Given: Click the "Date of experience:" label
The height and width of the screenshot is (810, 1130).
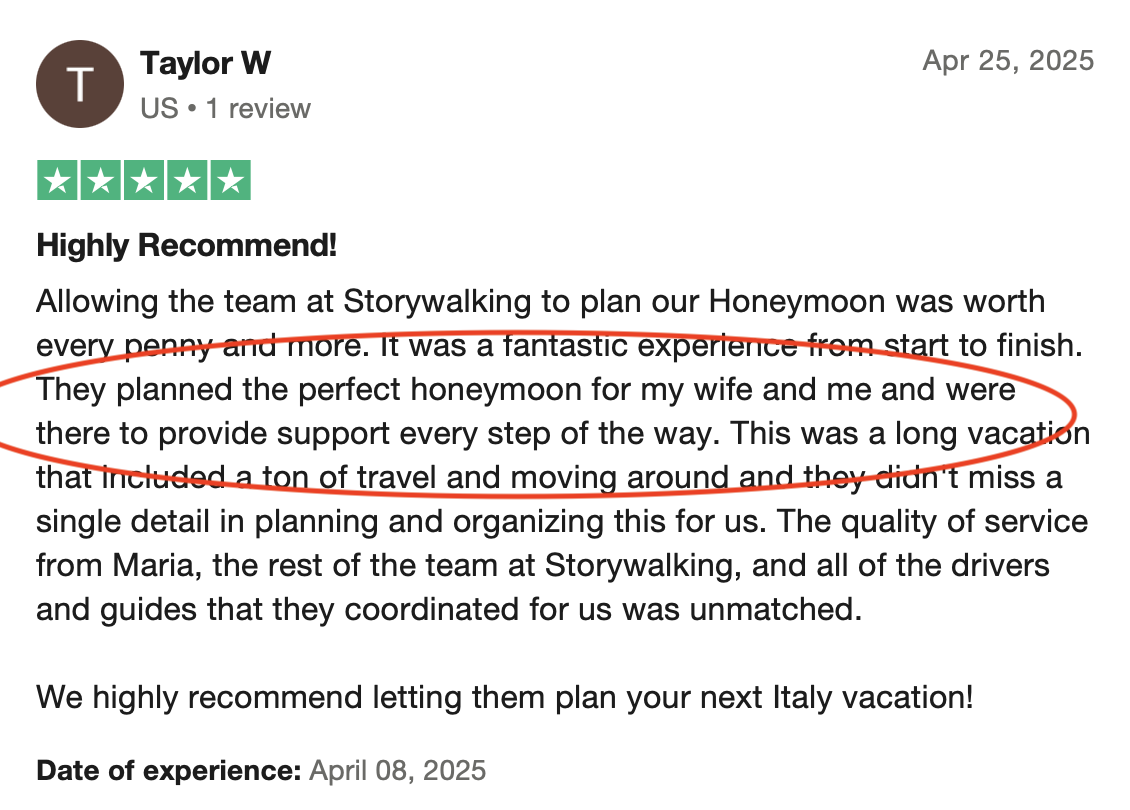Looking at the screenshot, I should 169,771.
